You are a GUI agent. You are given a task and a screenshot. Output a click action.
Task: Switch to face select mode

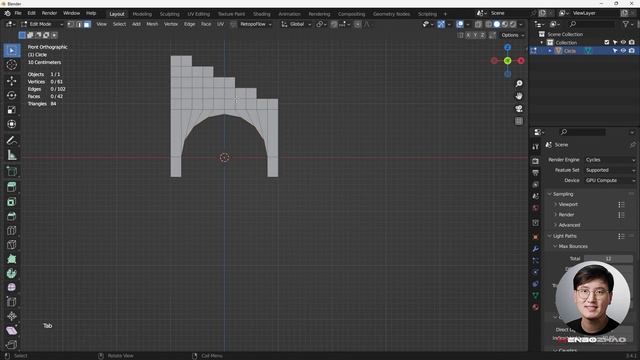coord(87,24)
